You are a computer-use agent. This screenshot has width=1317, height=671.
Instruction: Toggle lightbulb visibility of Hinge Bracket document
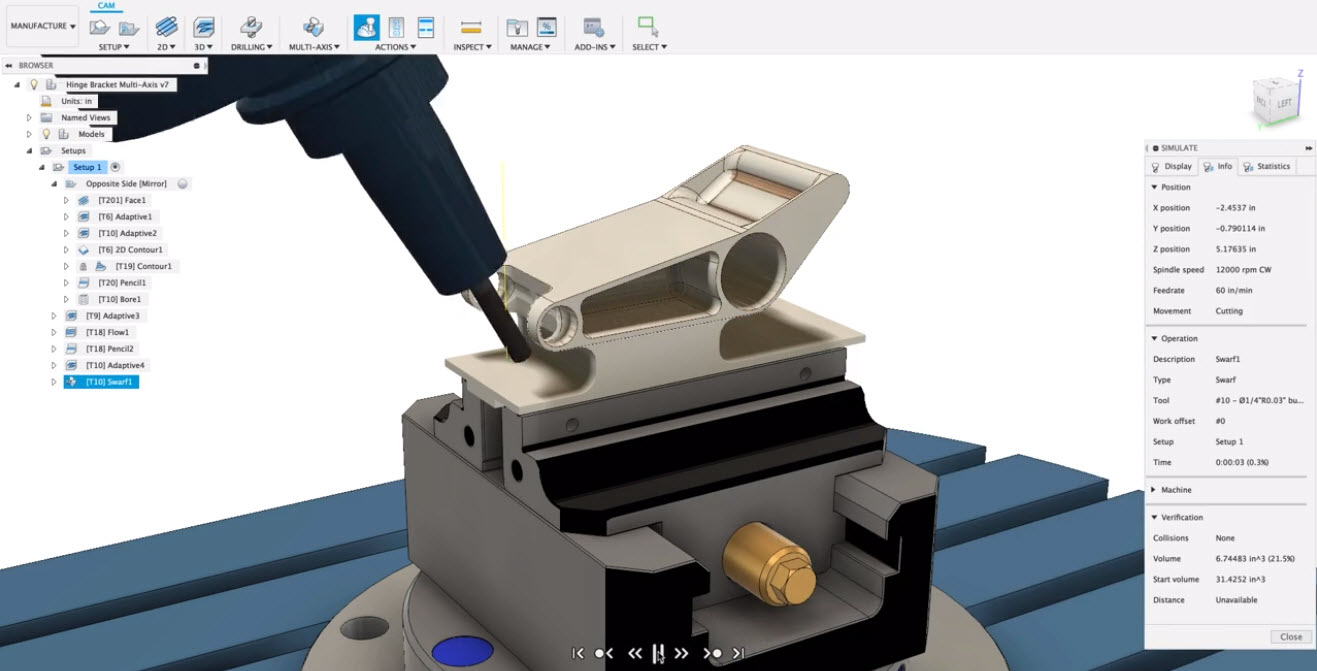[x=33, y=85]
